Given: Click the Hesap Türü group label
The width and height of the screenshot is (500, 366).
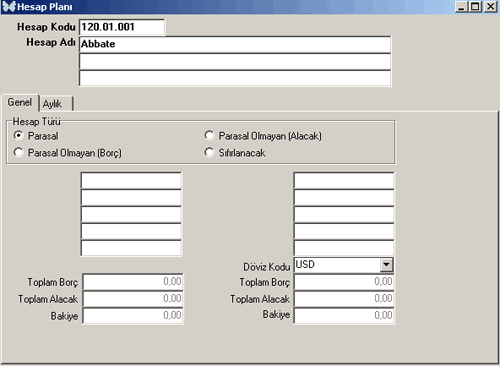Looking at the screenshot, I should tap(36, 122).
